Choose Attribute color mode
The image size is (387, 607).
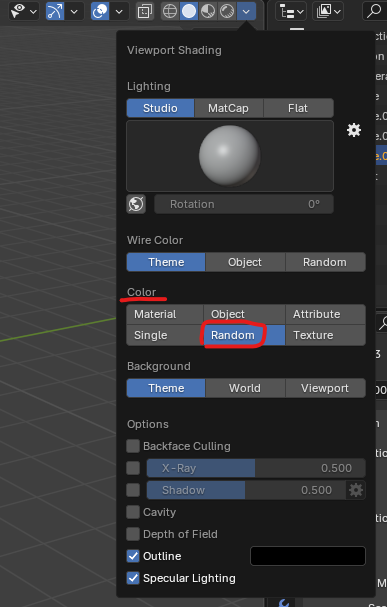coord(325,314)
